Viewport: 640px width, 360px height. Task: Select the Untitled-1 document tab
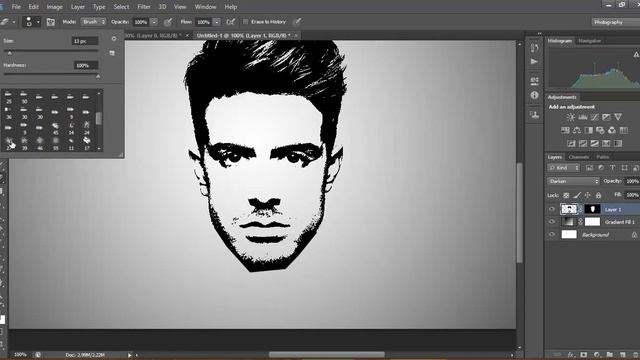(244, 36)
